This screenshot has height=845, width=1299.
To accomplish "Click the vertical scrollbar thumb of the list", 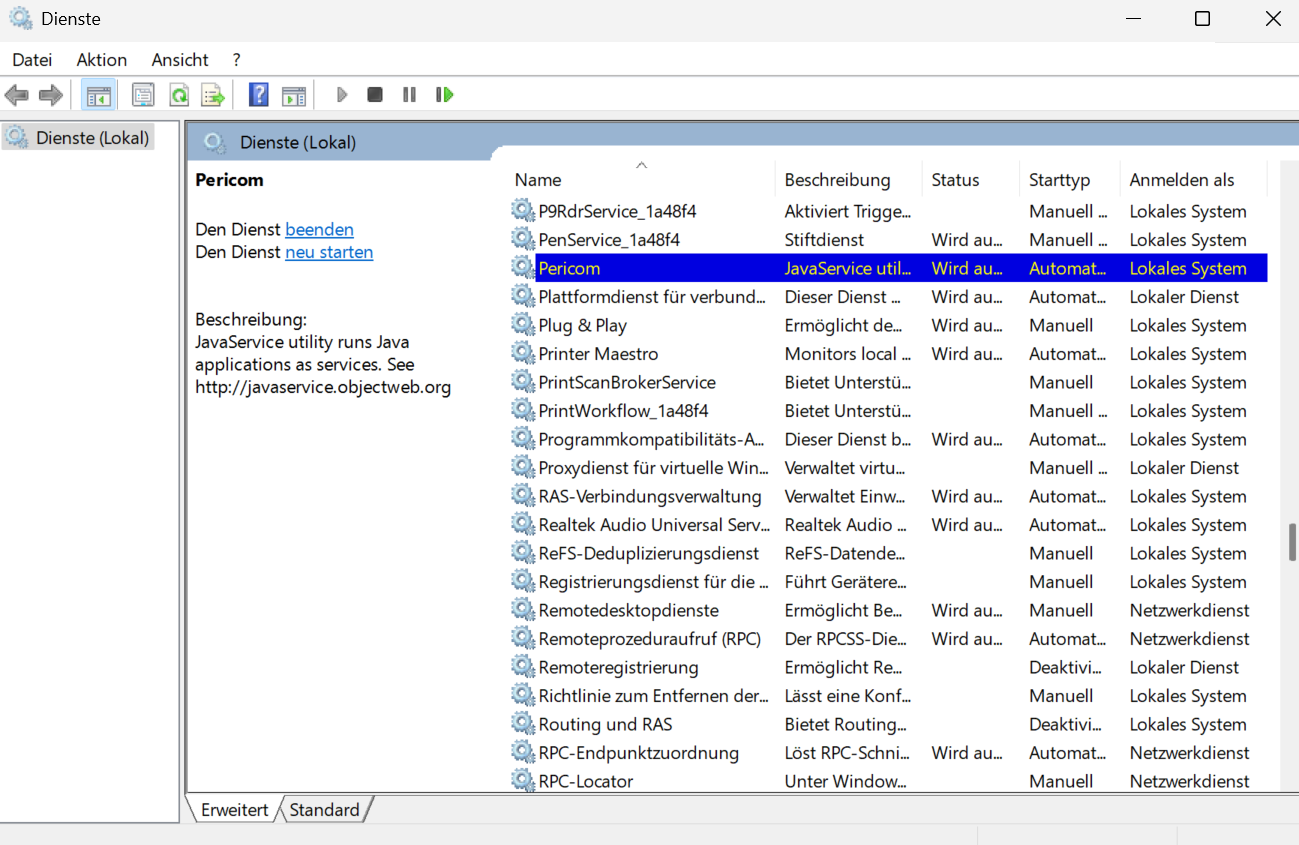I will pyautogui.click(x=1292, y=541).
